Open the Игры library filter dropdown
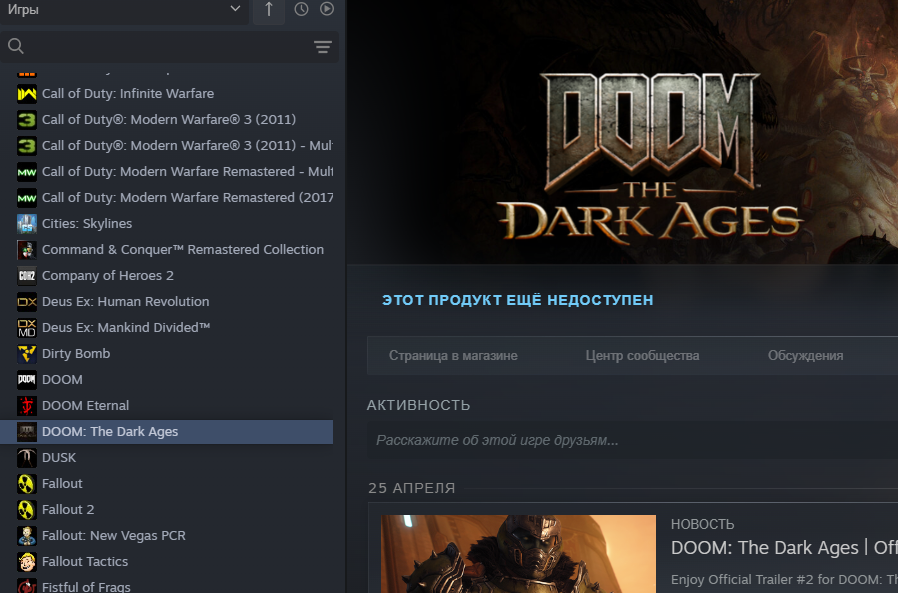The width and height of the screenshot is (898, 593). [x=124, y=10]
